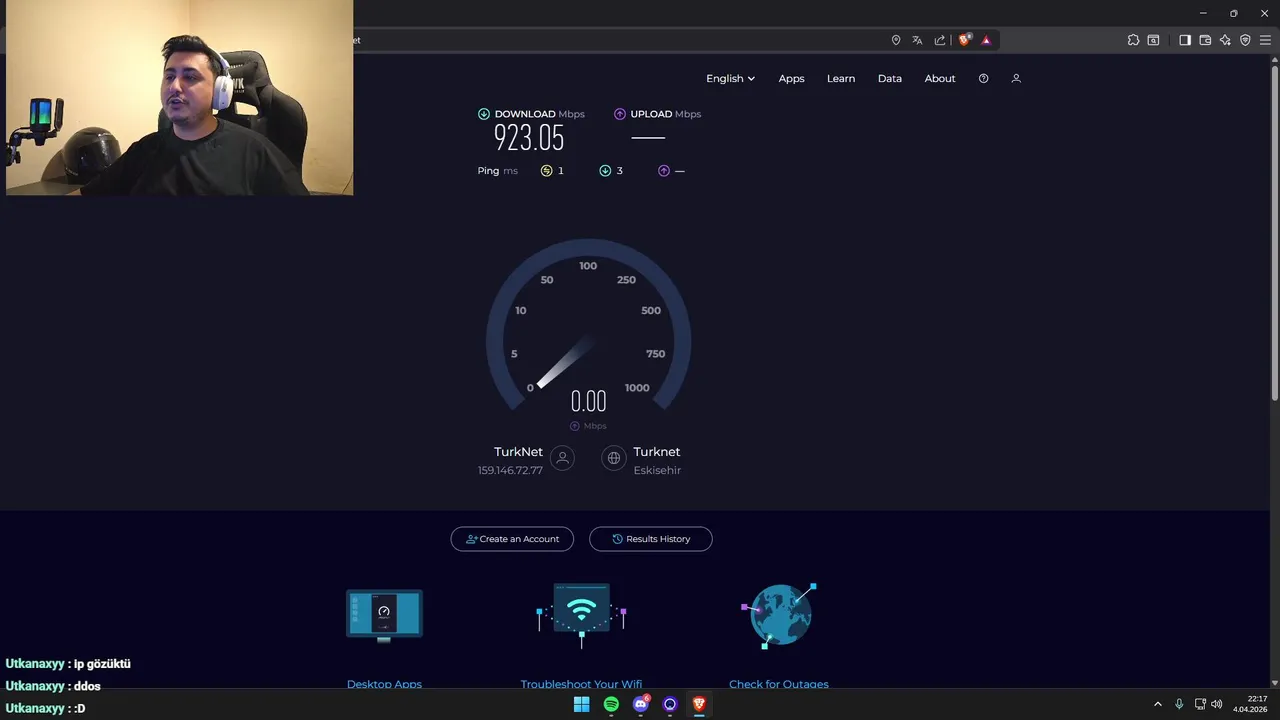The image size is (1280, 720).
Task: Click the location pin icon in address bar
Action: click(896, 40)
